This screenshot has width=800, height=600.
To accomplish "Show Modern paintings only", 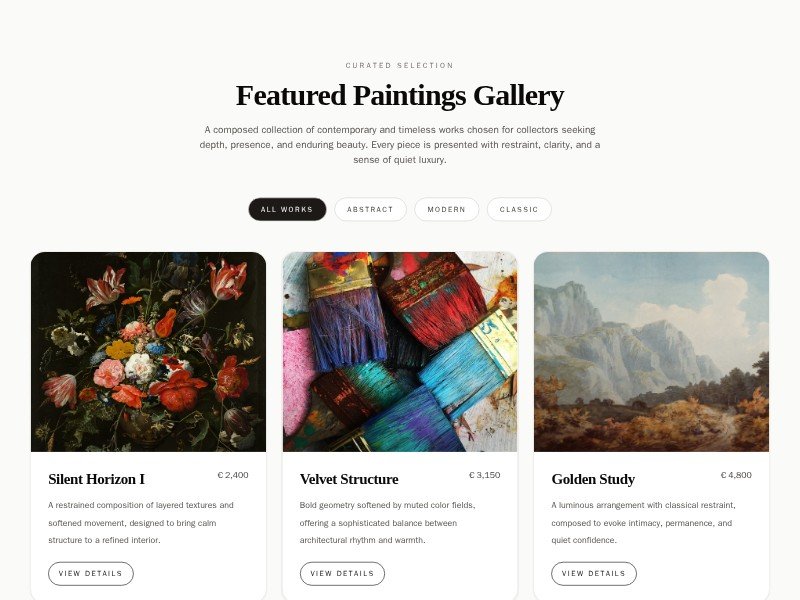I will coord(446,209).
